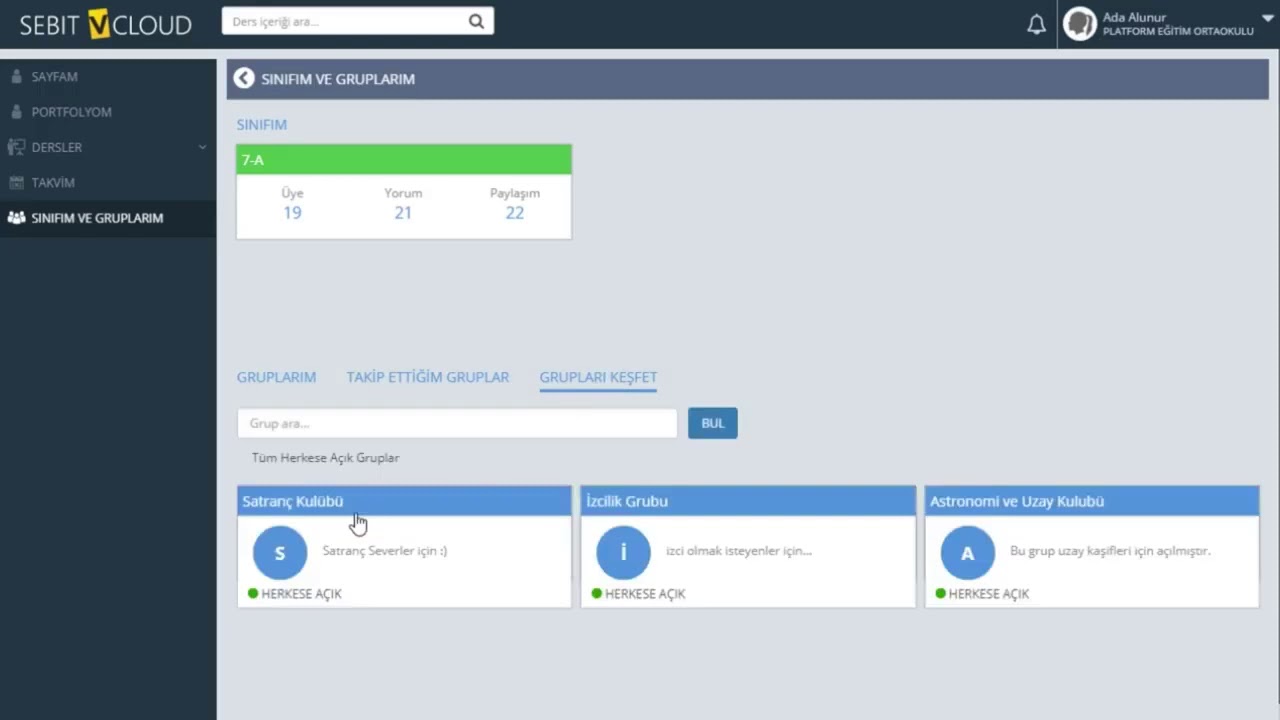1280x720 pixels.
Task: Click the Astronomi ve Uzay Kulübü A avatar
Action: coord(967,552)
